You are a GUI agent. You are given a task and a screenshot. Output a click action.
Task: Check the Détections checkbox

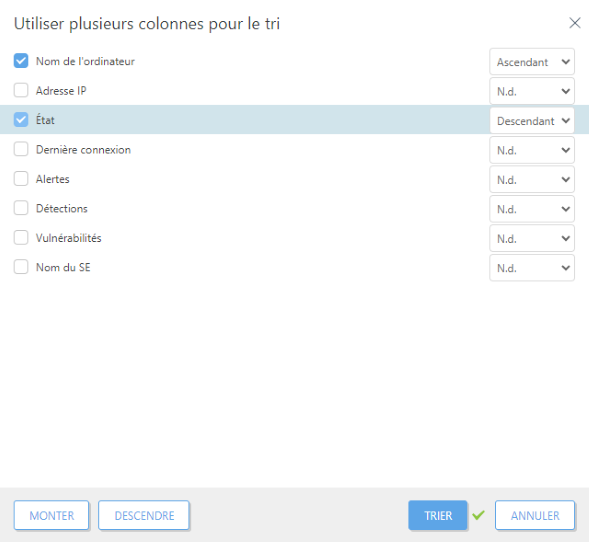21,208
